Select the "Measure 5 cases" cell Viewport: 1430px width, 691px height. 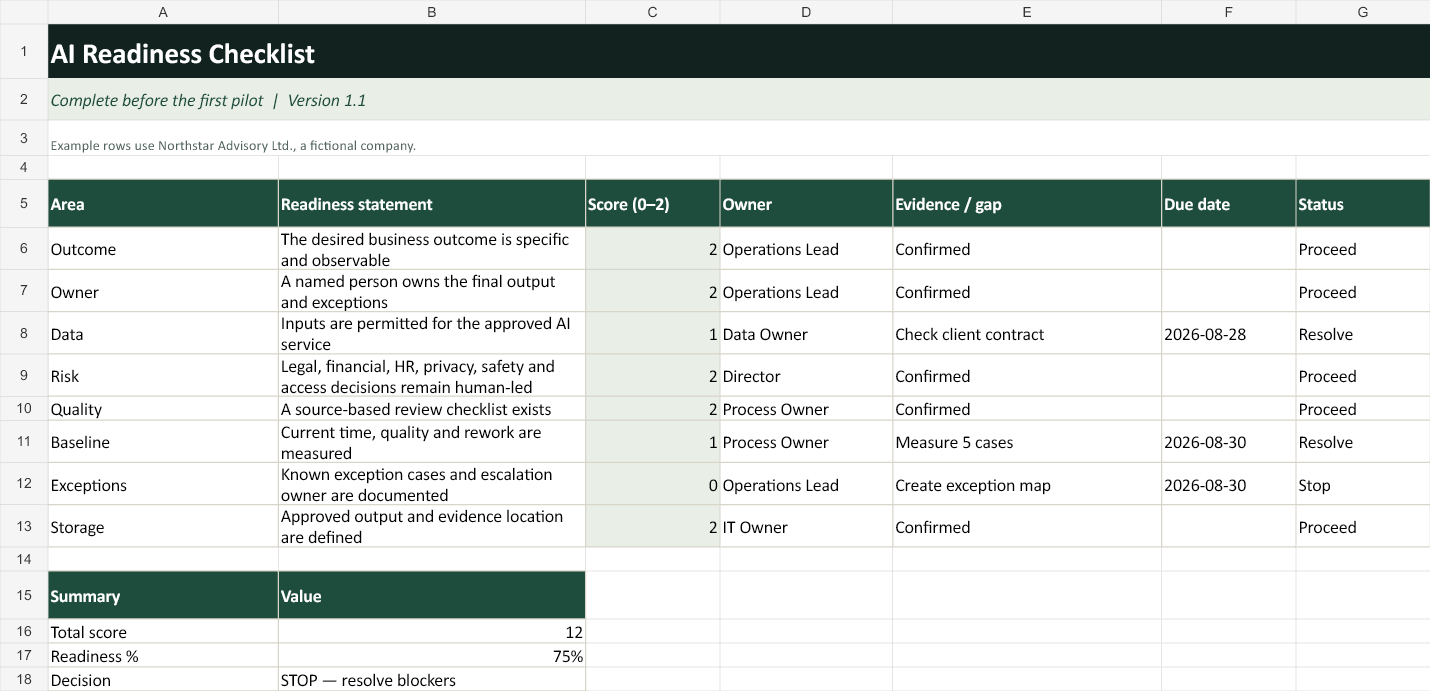coord(1027,442)
